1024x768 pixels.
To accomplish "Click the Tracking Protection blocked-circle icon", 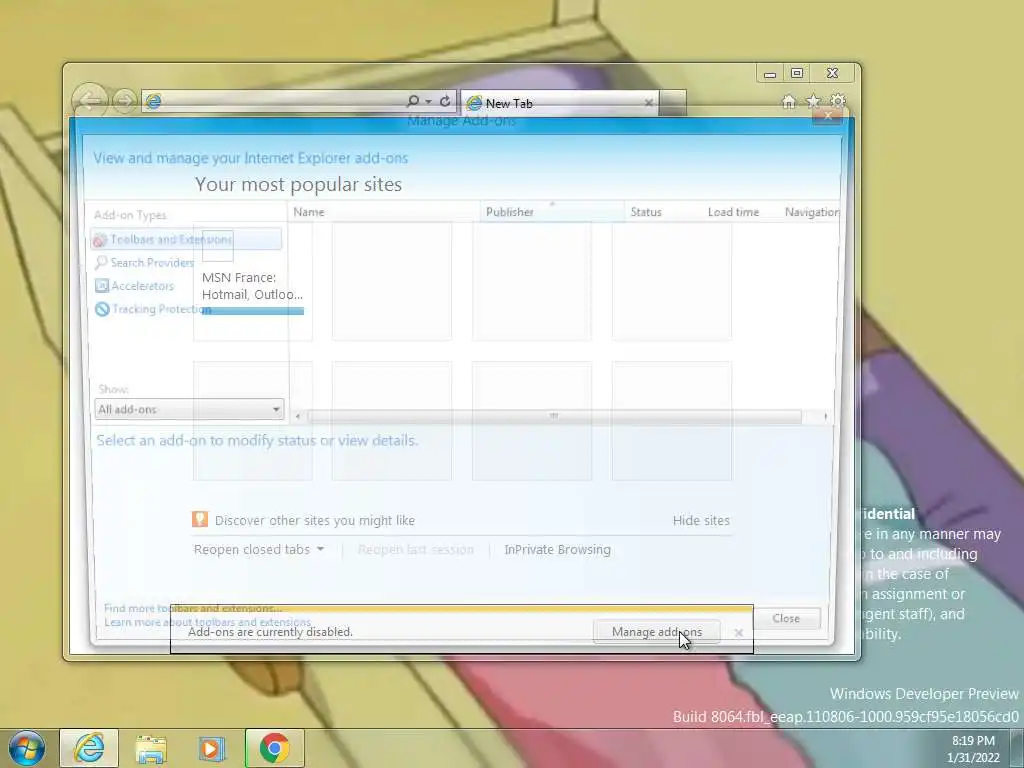I will [x=102, y=309].
